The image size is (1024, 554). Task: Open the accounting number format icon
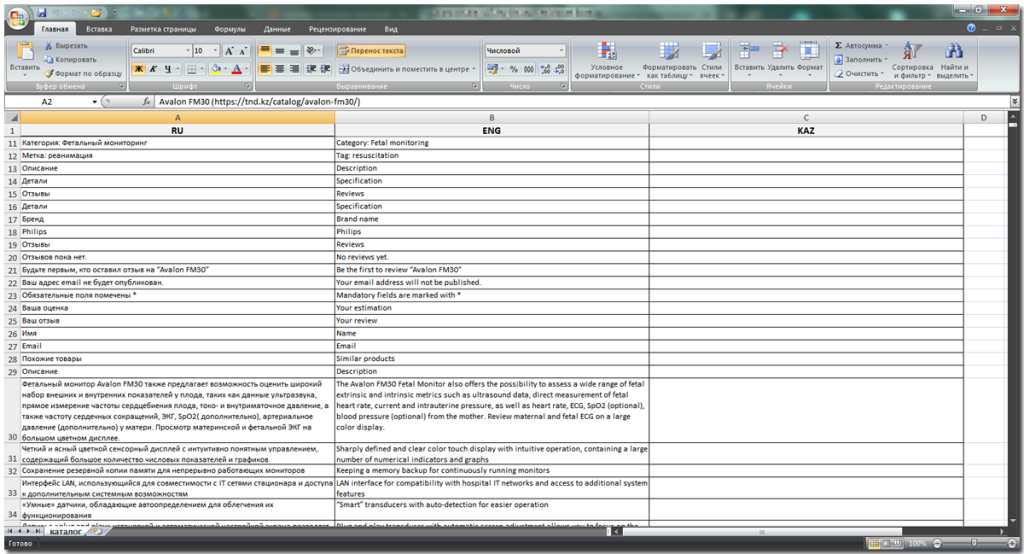coord(492,69)
